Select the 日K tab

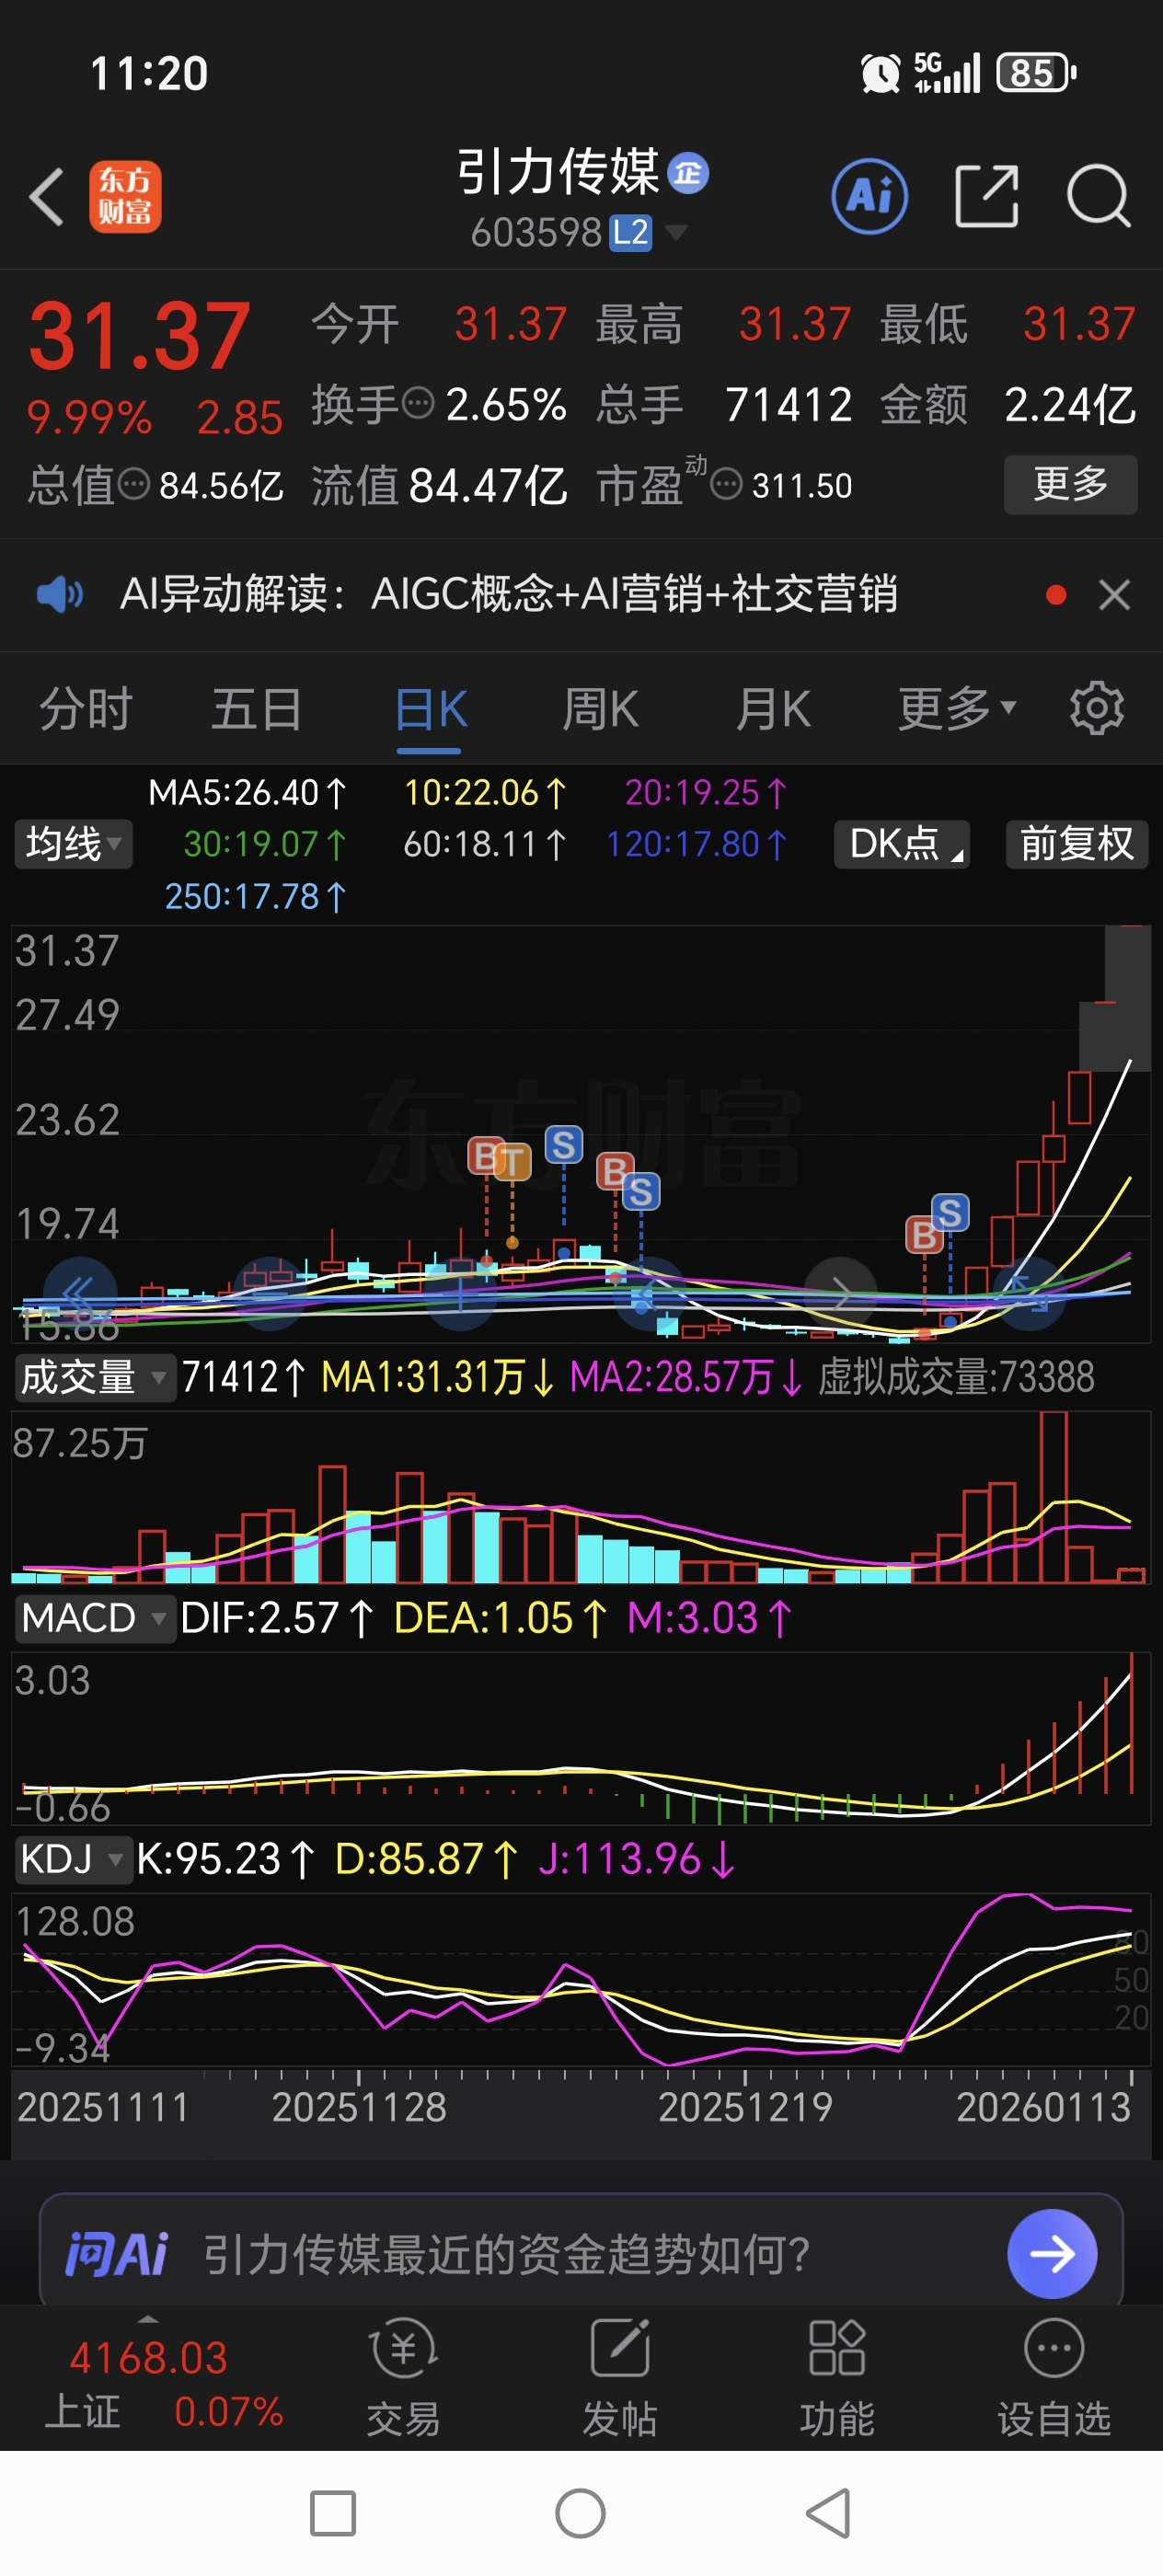pos(431,709)
